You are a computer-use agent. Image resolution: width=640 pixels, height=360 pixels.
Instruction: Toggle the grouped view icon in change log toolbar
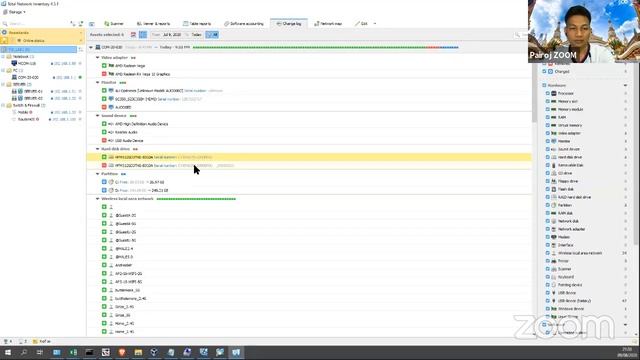pos(143,35)
